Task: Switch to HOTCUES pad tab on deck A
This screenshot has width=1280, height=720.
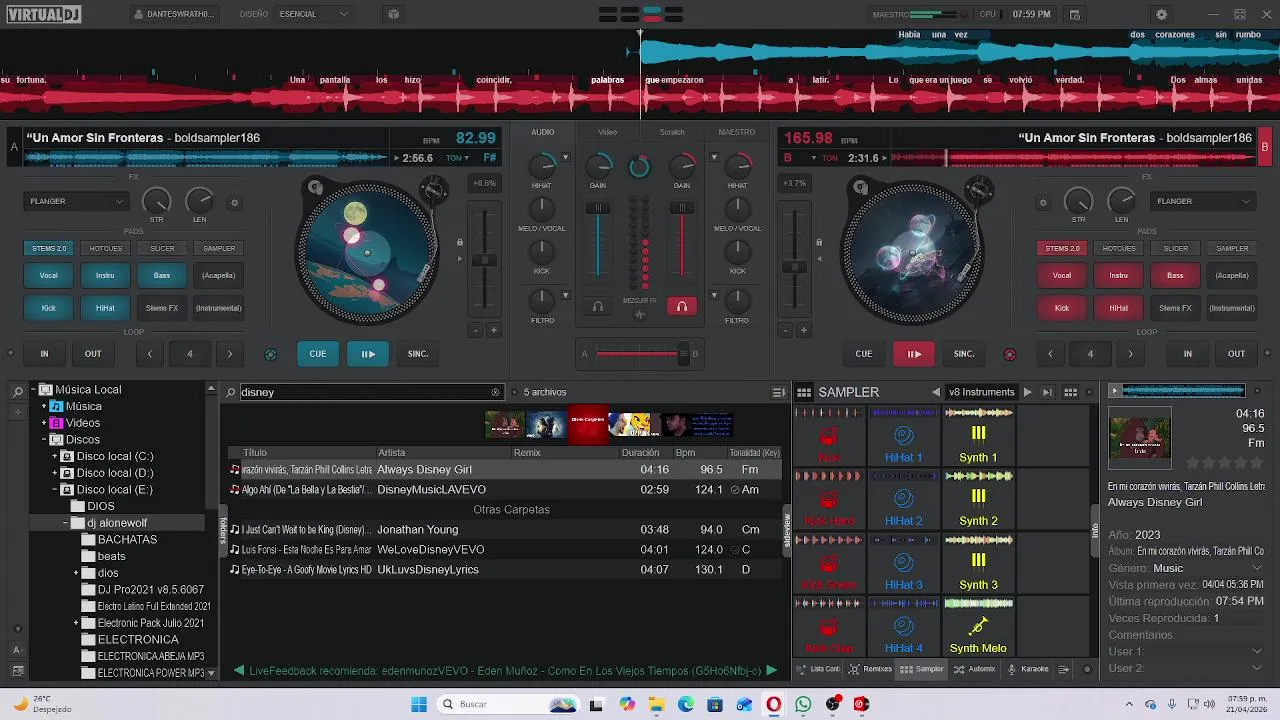Action: click(105, 248)
